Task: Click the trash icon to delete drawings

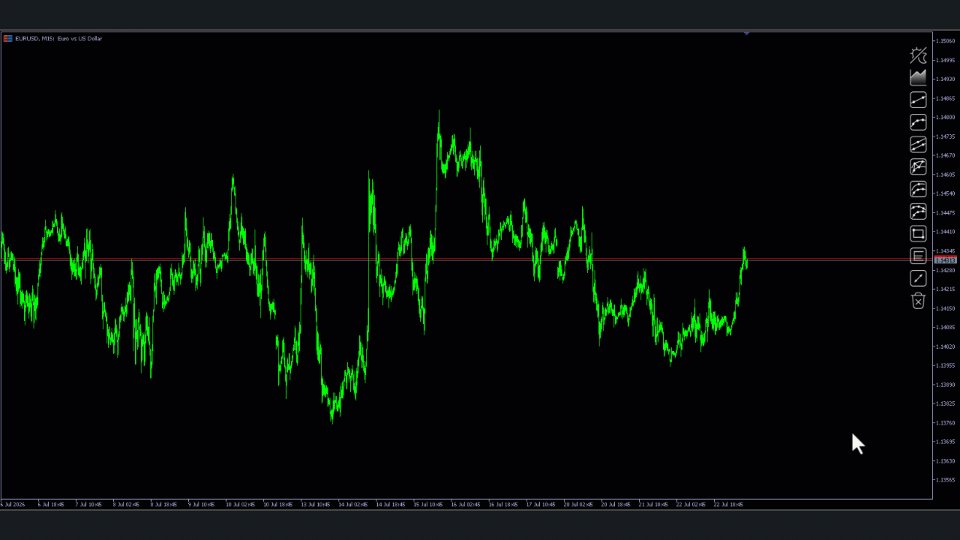Action: point(918,301)
